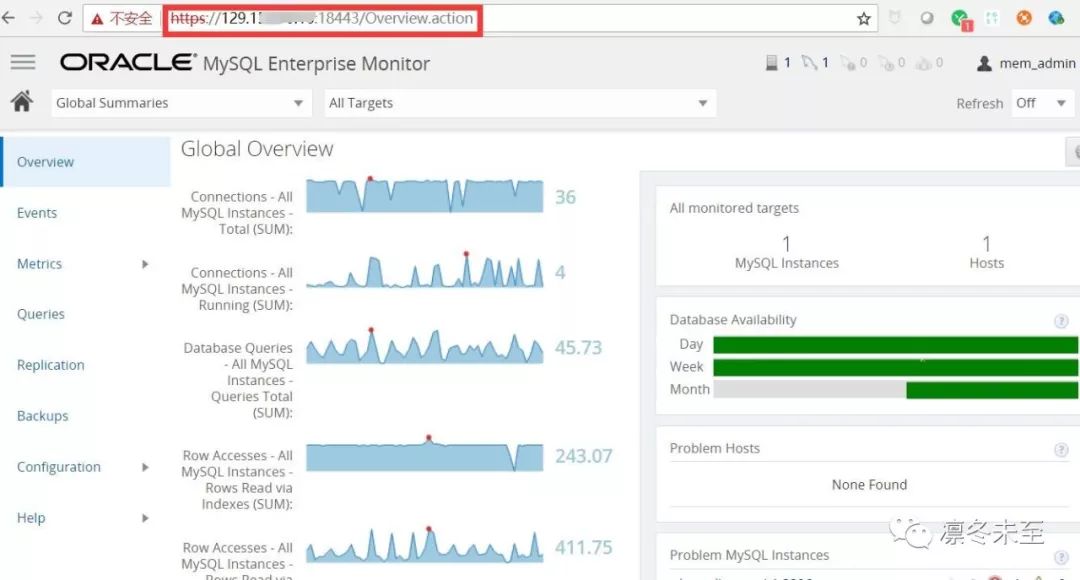Viewport: 1080px width, 580px height.
Task: Open the Global Summaries dropdown
Action: coord(181,103)
